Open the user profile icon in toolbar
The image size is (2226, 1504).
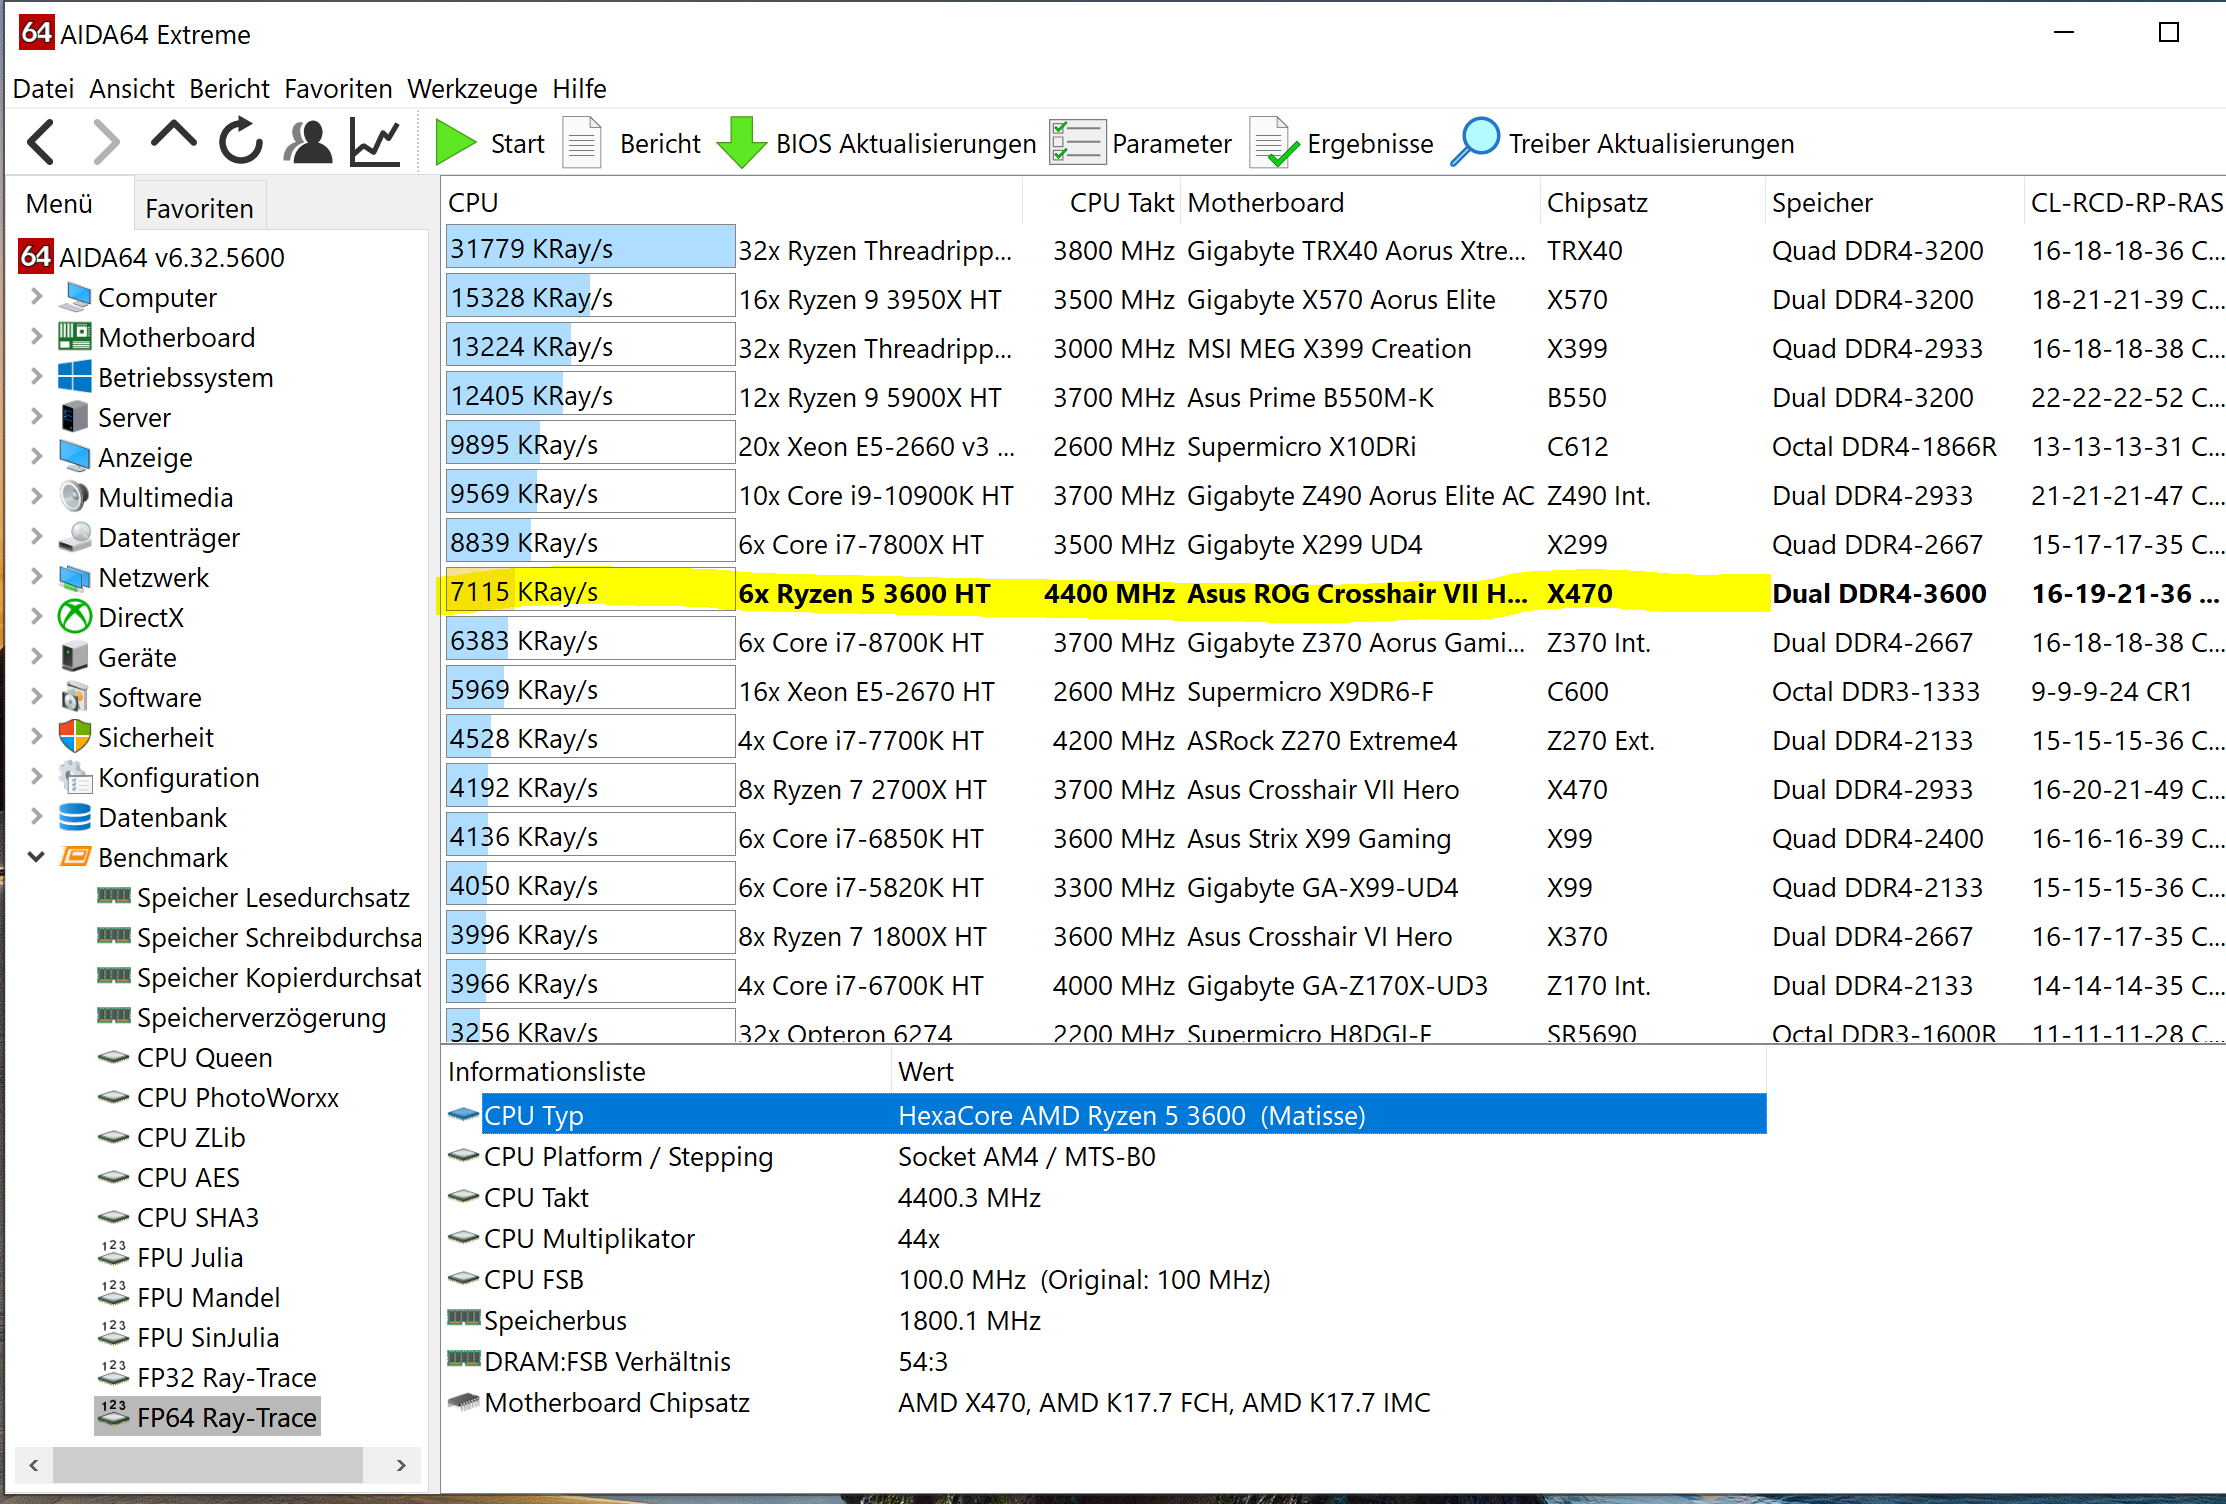pos(308,142)
